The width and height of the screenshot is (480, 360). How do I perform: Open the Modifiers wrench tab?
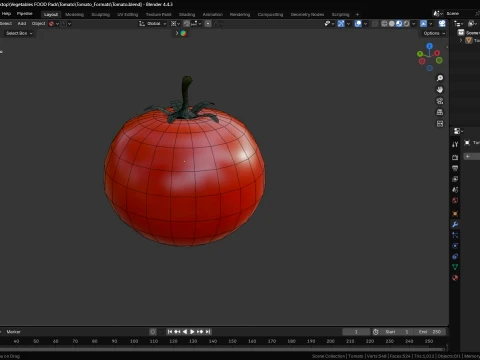(455, 224)
